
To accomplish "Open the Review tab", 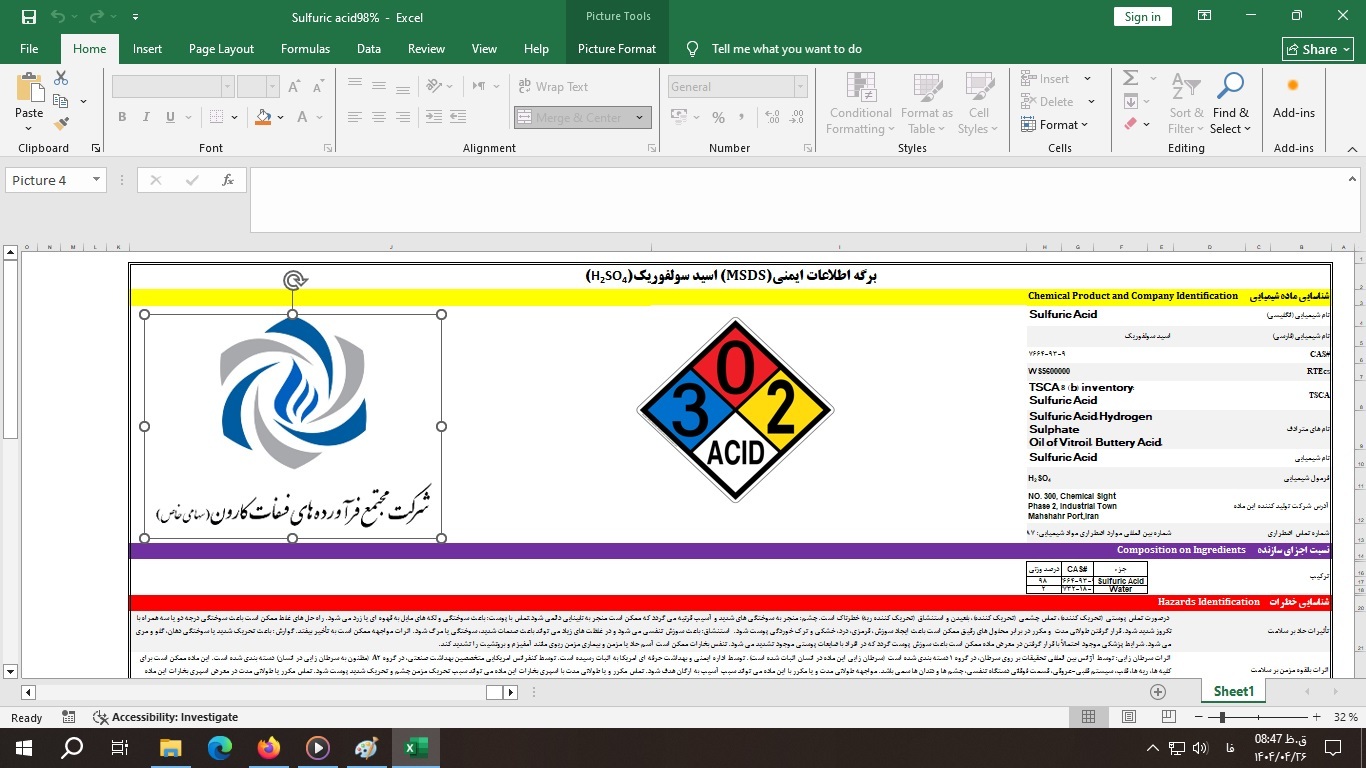I will [426, 48].
